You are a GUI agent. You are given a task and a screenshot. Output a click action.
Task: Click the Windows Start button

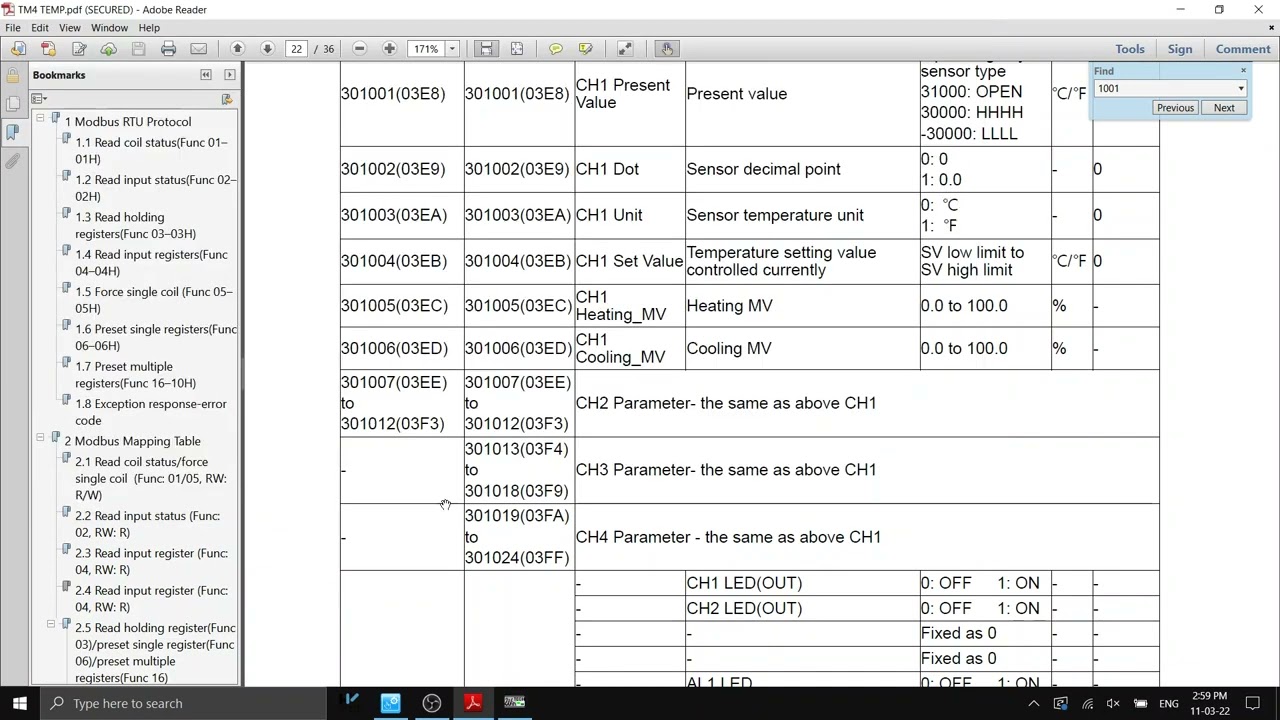click(19, 703)
